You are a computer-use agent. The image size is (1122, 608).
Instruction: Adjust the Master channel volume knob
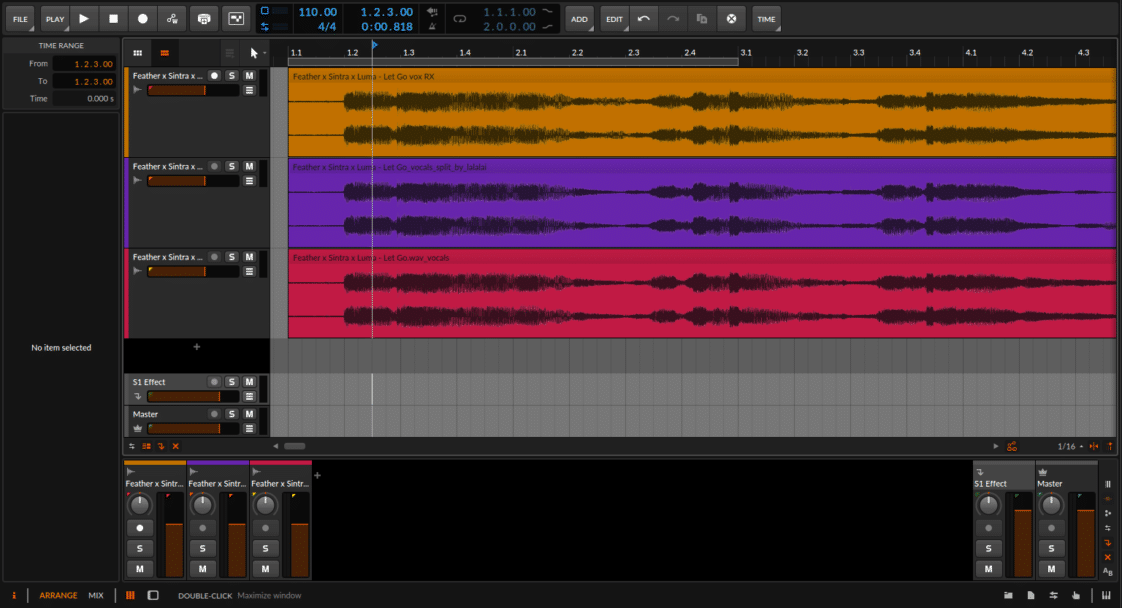point(1050,505)
